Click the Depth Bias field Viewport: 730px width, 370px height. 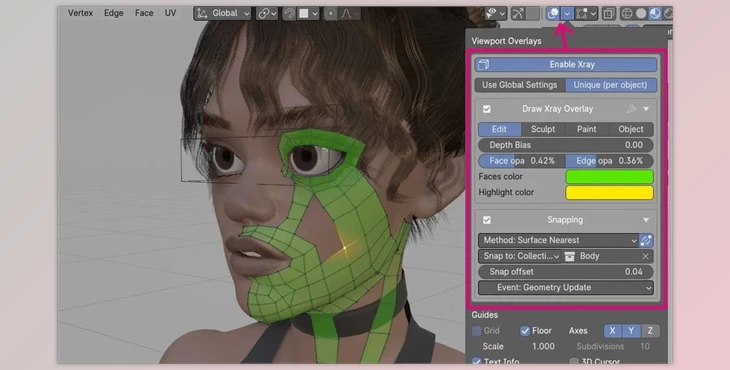[x=566, y=145]
